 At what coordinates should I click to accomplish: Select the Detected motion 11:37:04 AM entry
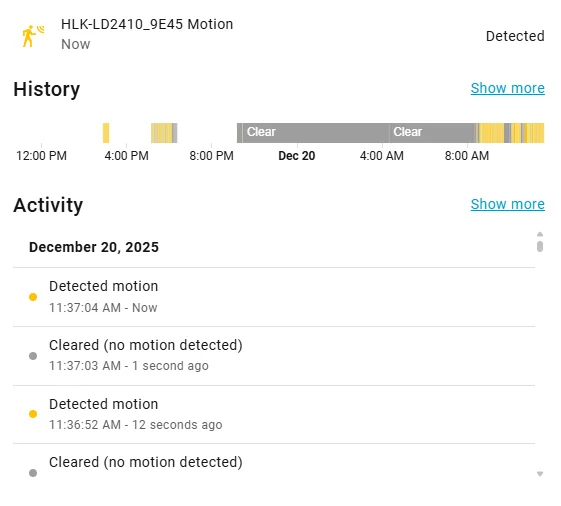click(274, 297)
